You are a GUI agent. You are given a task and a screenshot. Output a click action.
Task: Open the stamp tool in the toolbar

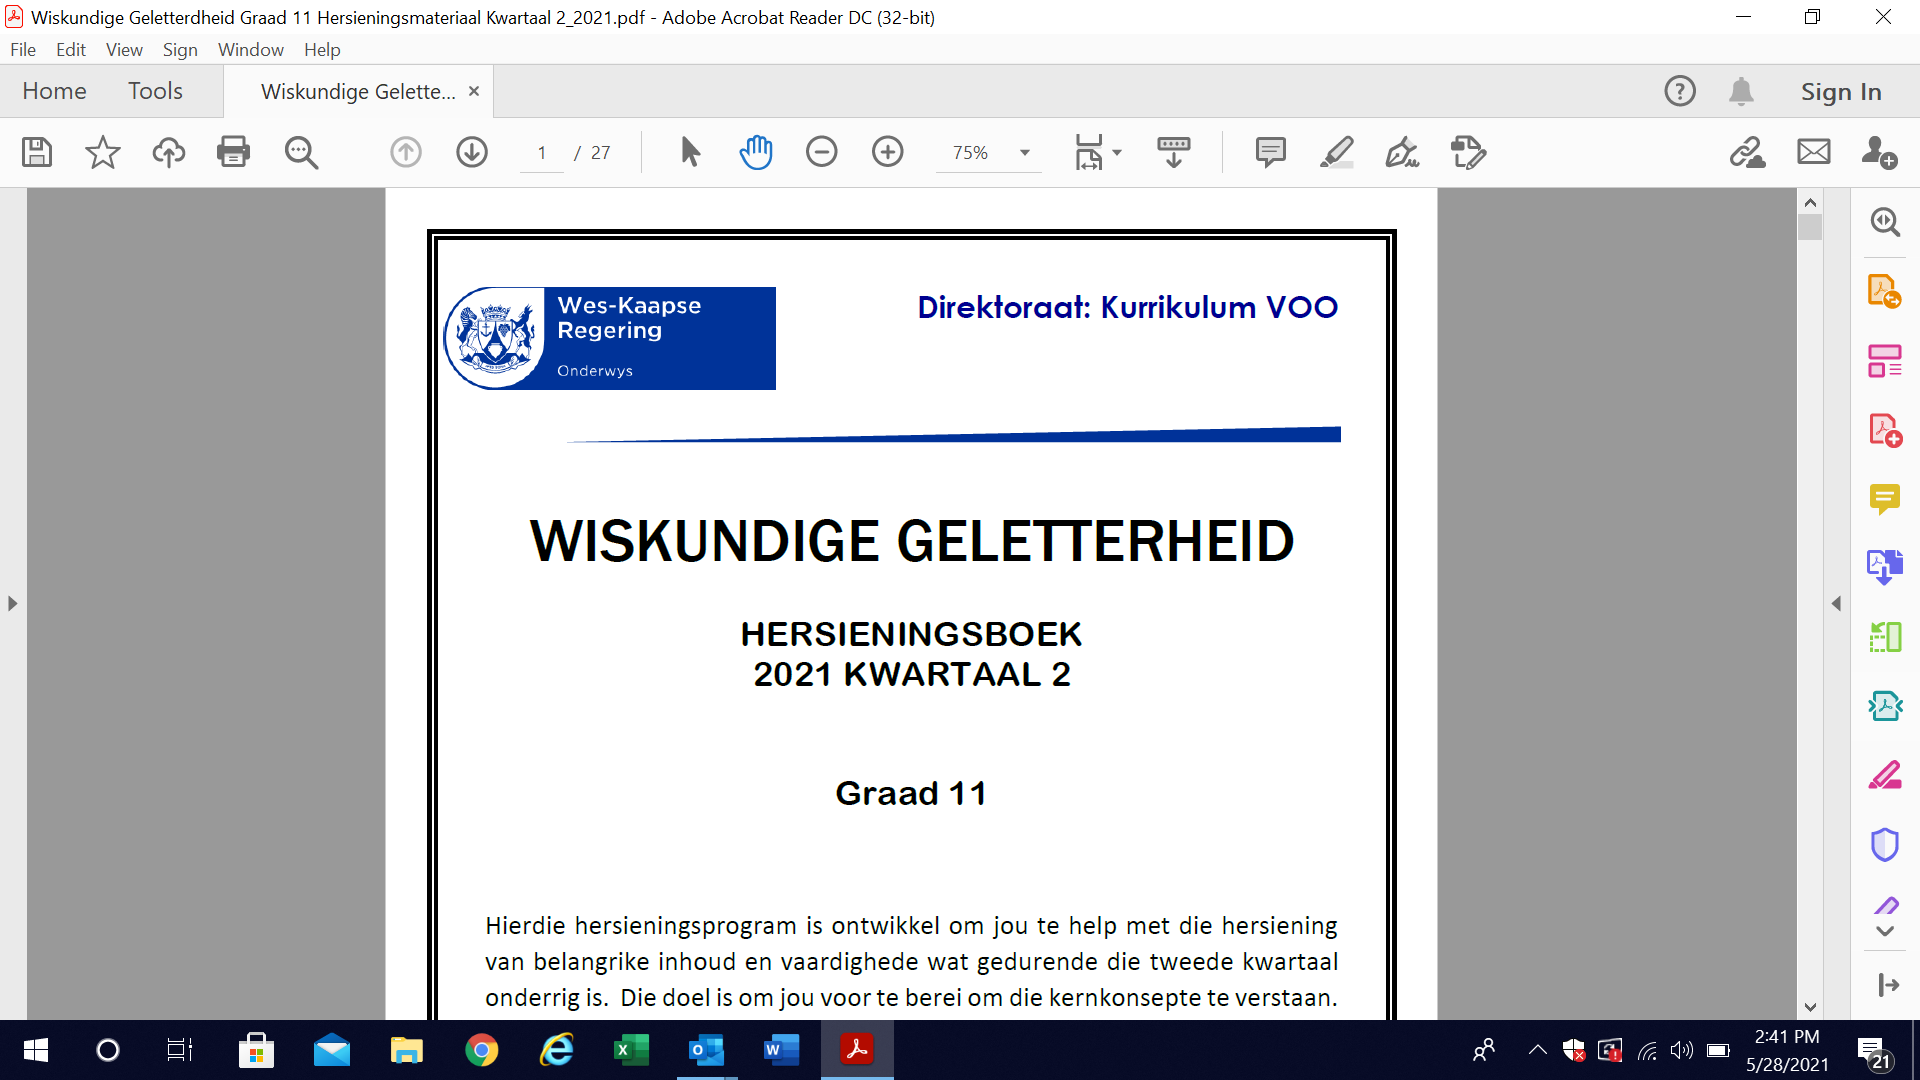point(1468,152)
